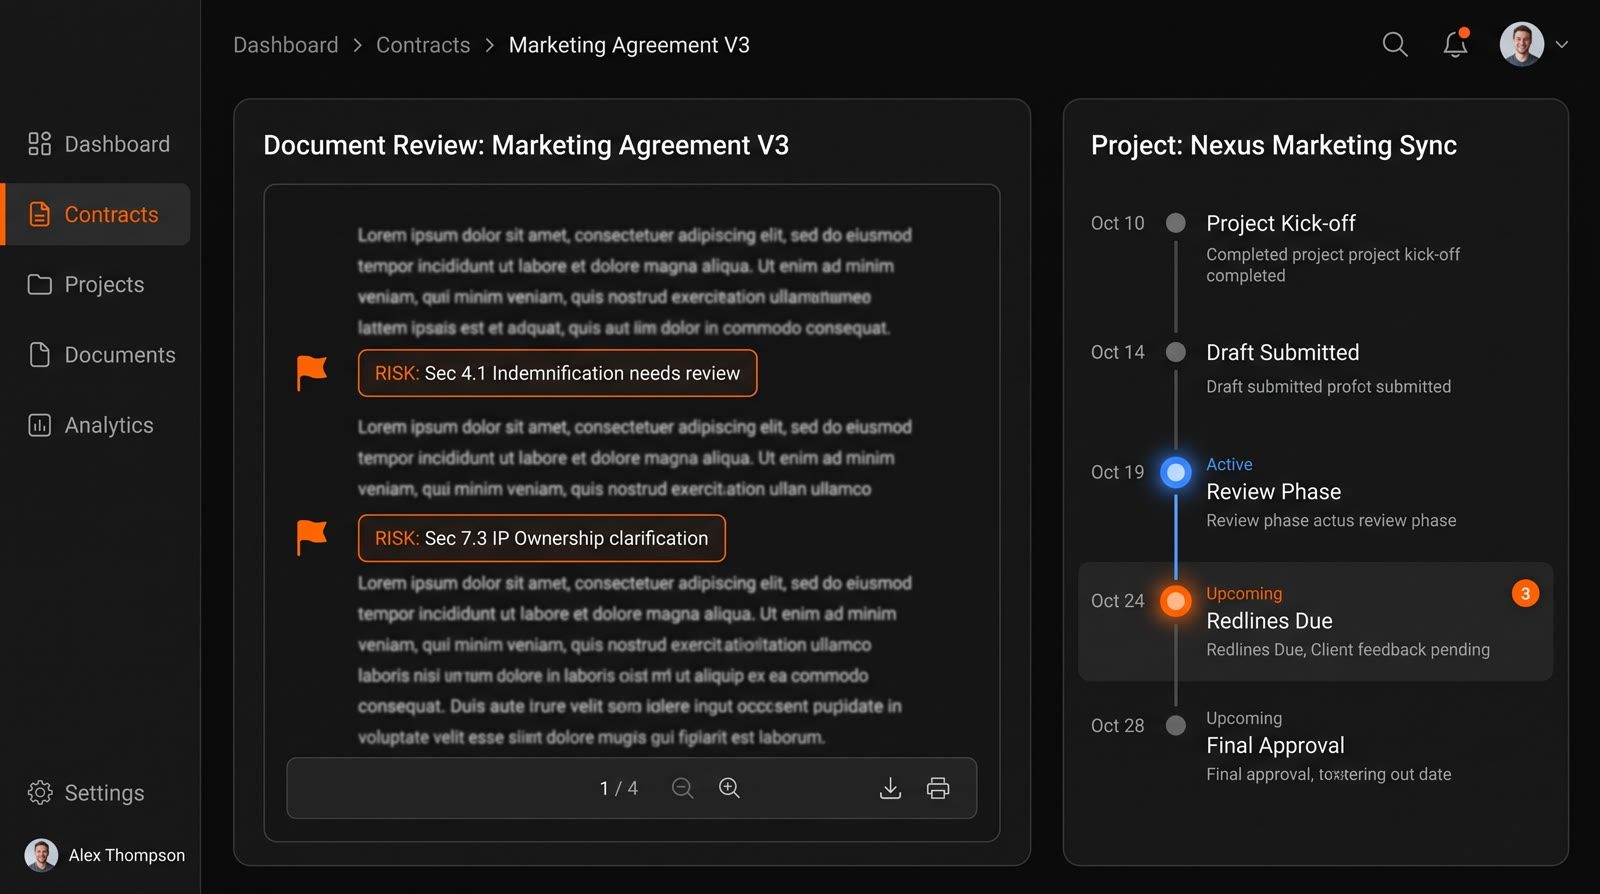Zoom out the document

[682, 788]
